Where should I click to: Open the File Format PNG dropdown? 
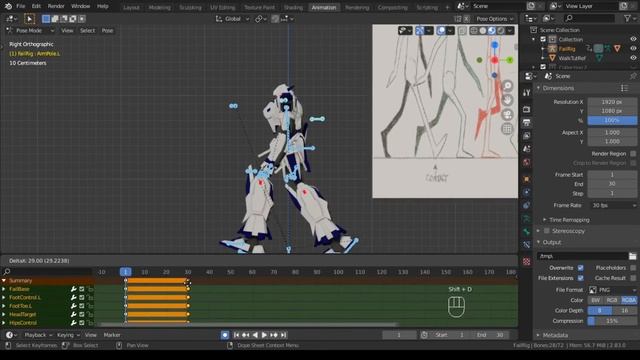pyautogui.click(x=612, y=290)
